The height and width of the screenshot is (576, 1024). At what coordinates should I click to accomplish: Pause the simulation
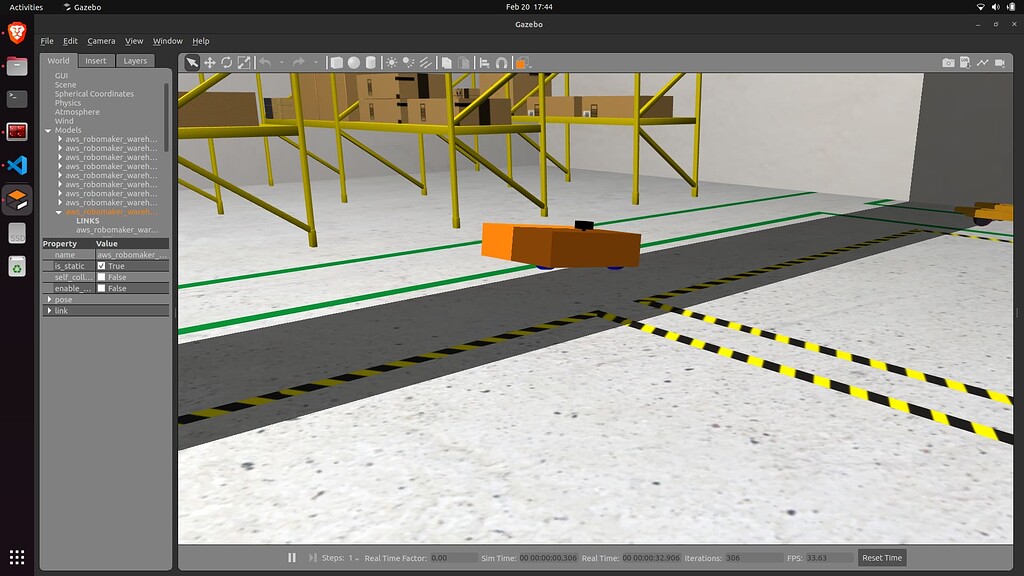coord(291,557)
